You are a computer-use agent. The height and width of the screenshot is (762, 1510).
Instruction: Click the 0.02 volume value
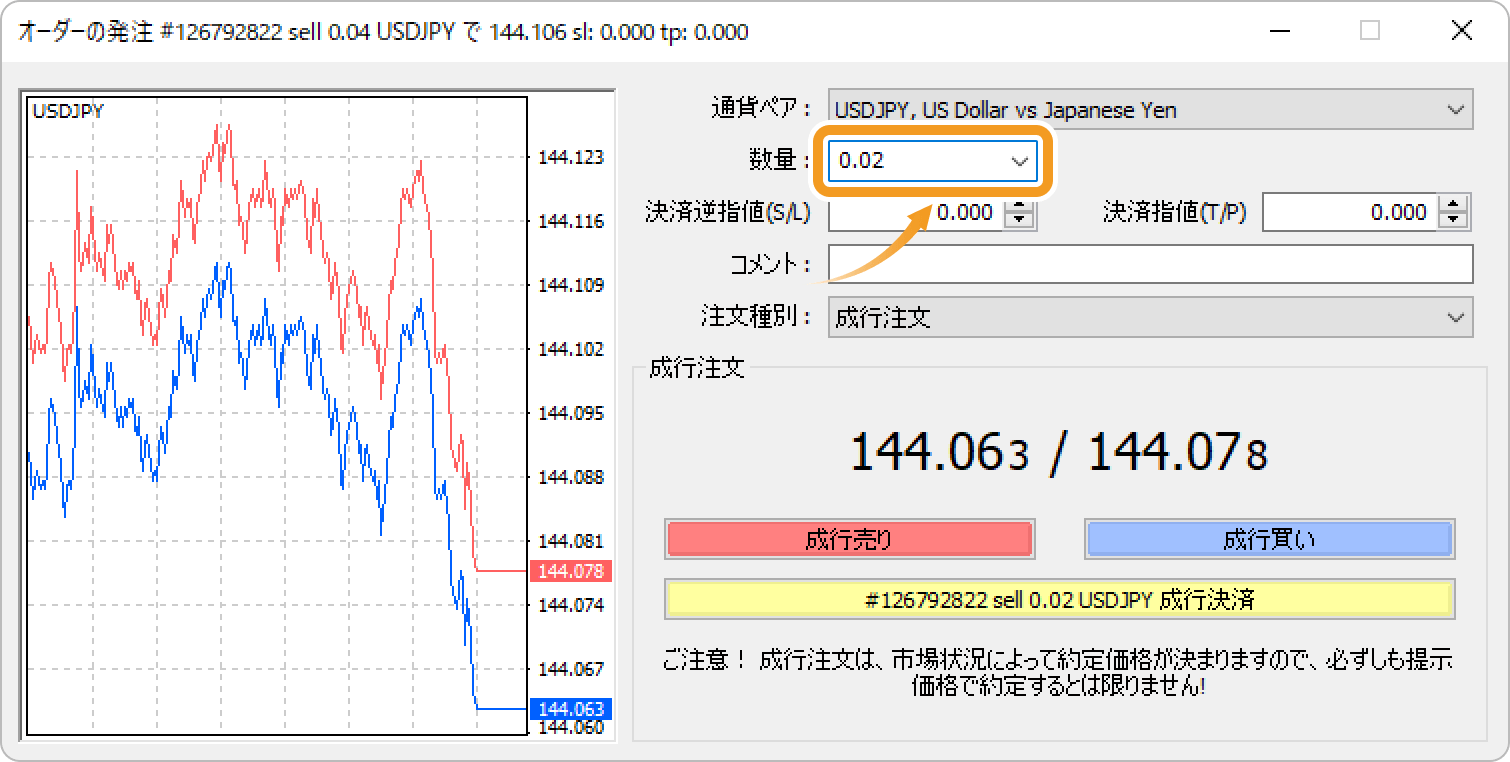[x=862, y=161]
